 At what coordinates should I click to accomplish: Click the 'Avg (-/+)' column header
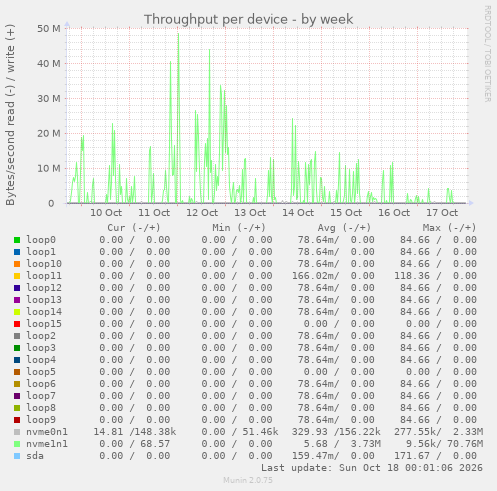[x=344, y=228]
